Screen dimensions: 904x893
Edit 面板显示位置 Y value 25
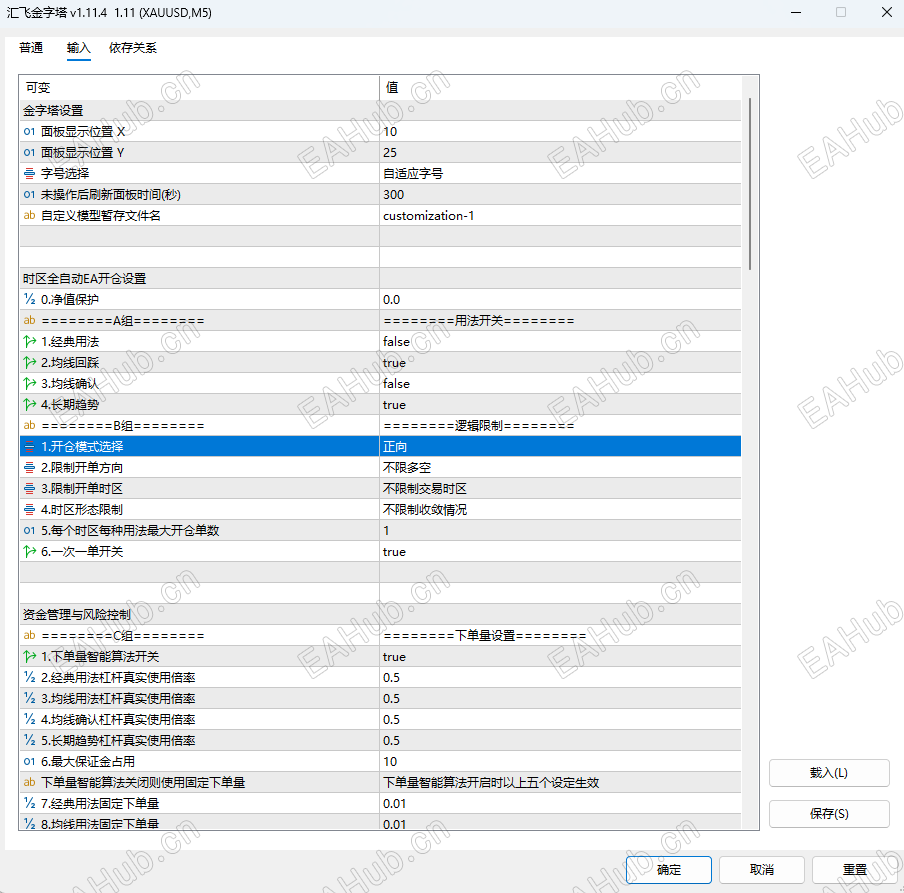(560, 153)
